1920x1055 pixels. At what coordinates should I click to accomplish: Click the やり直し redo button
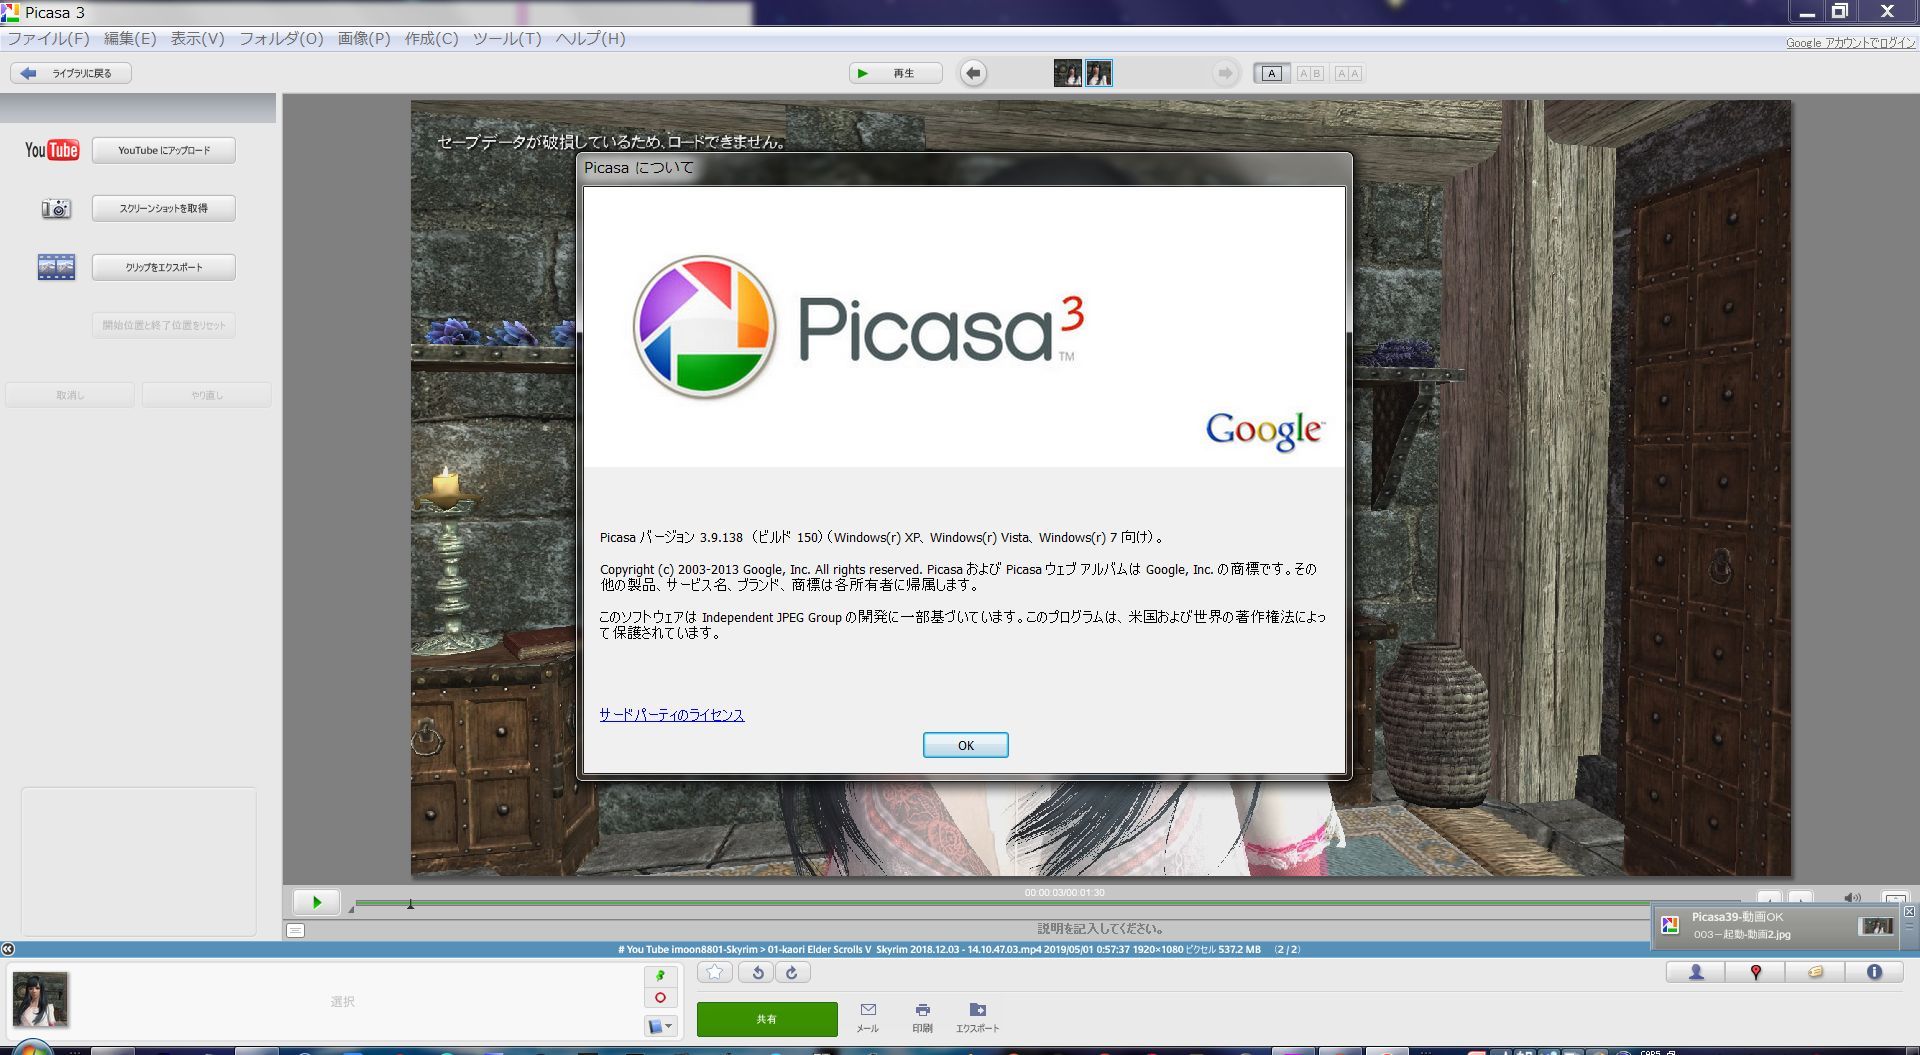click(207, 395)
